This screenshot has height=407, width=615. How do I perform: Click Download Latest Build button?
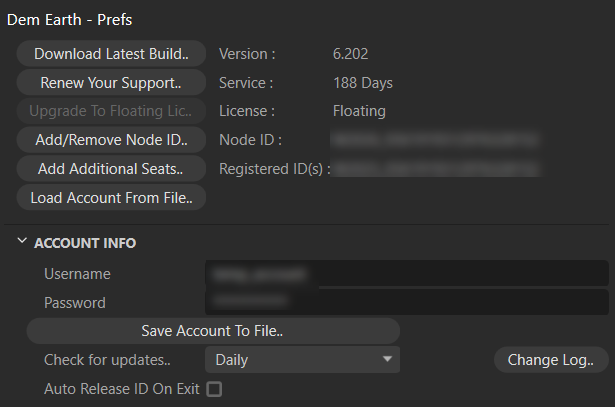point(111,54)
